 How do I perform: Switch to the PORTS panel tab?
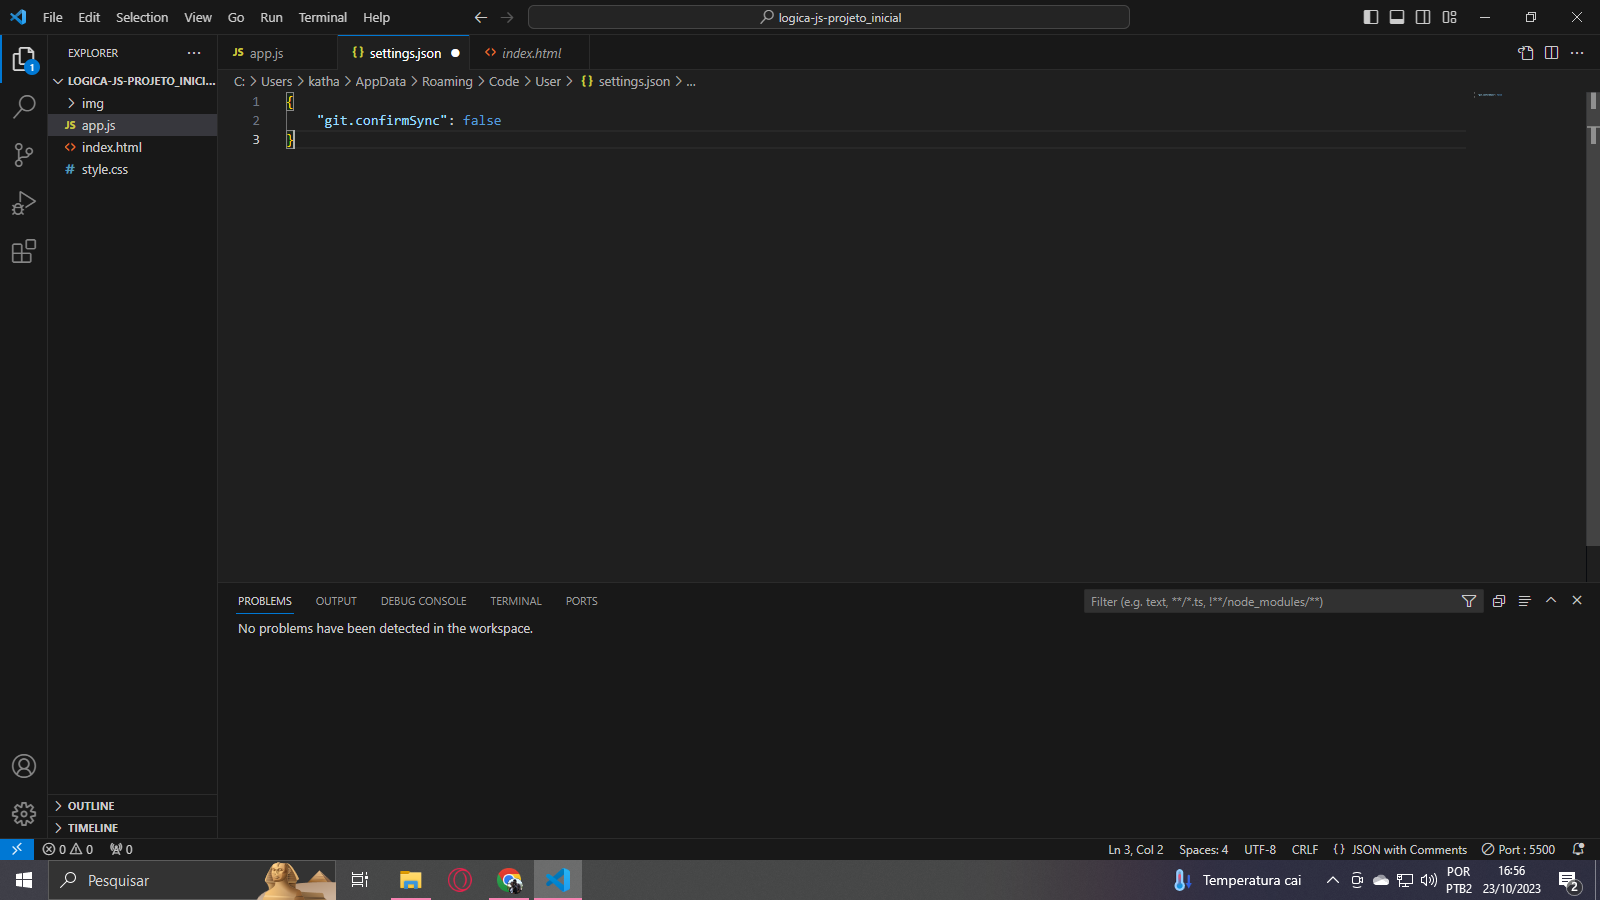click(582, 601)
